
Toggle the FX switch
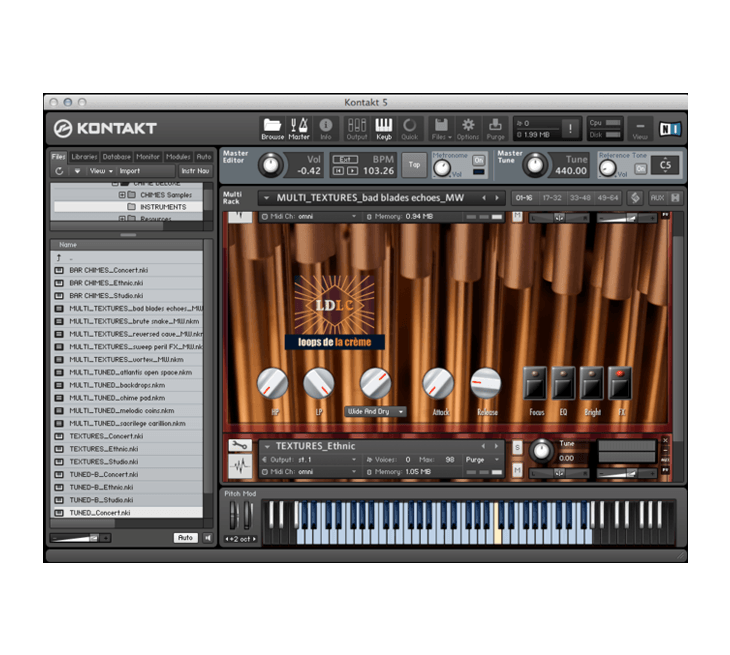[620, 384]
